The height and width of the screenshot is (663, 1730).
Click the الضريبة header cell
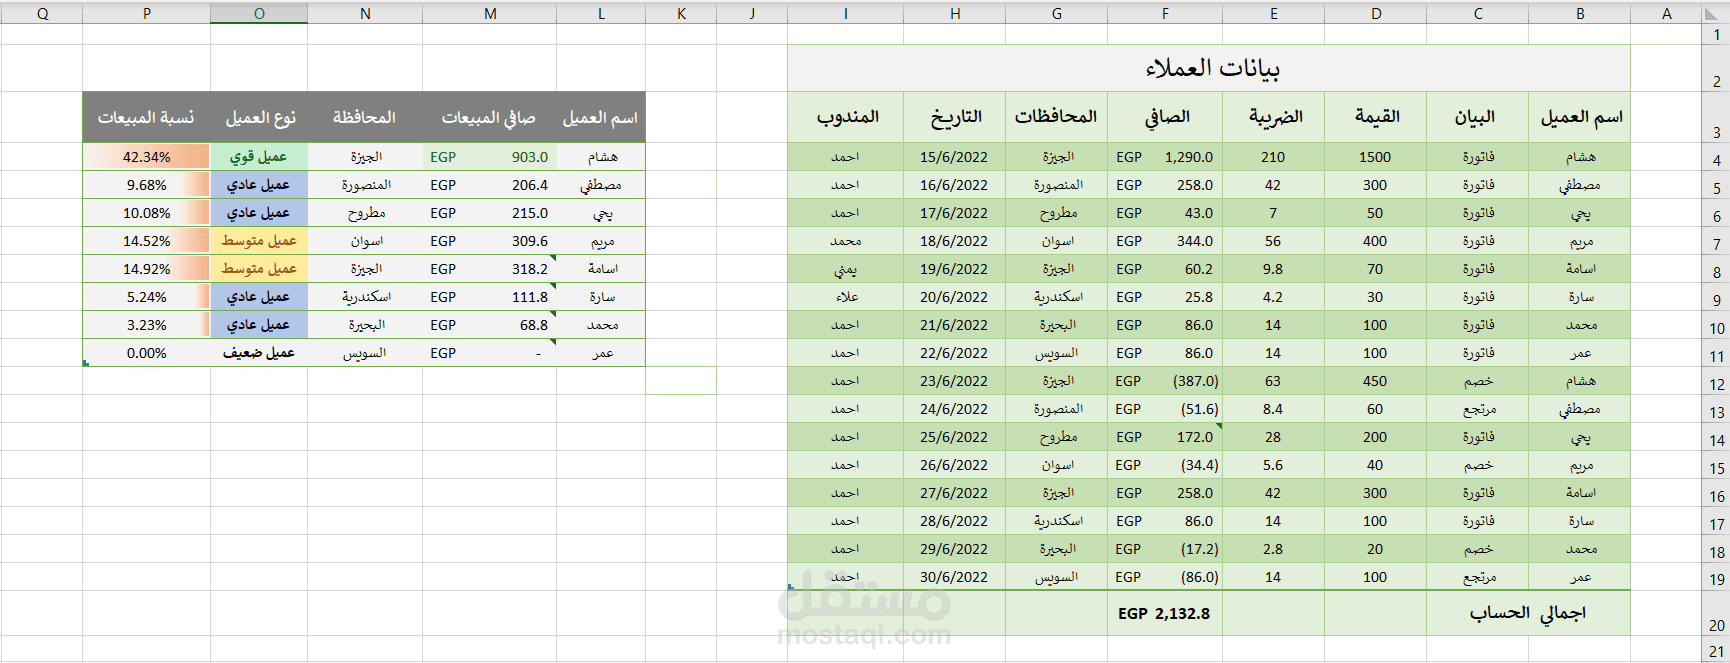tap(1273, 117)
